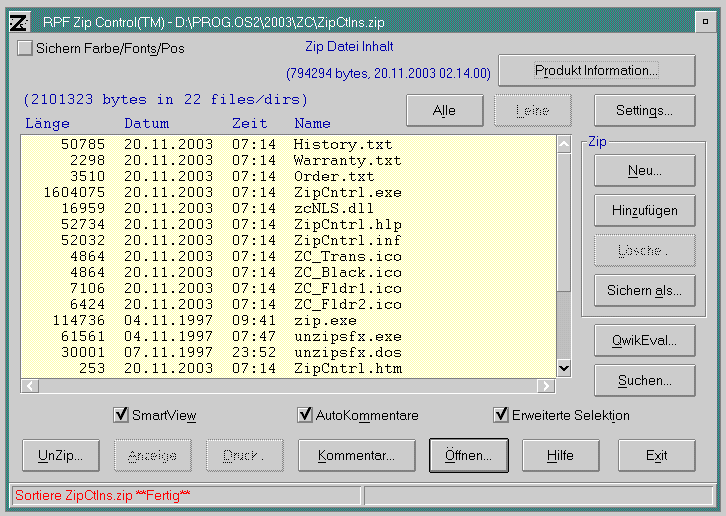The width and height of the screenshot is (726, 516).
Task: Click the Suchen button
Action: (x=645, y=380)
